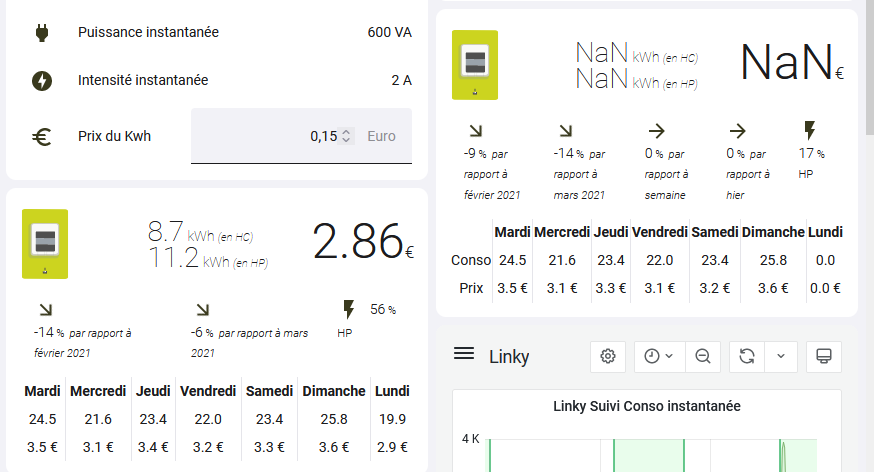
Task: Refresh the Linky dashboard
Action: pyautogui.click(x=746, y=356)
